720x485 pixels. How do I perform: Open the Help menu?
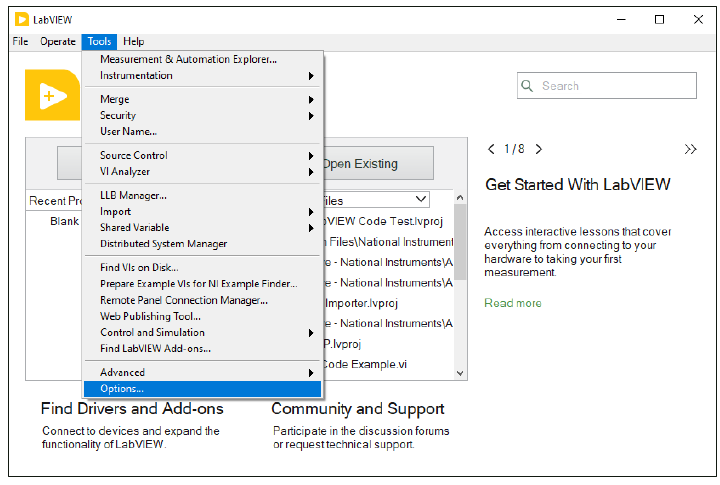point(134,42)
